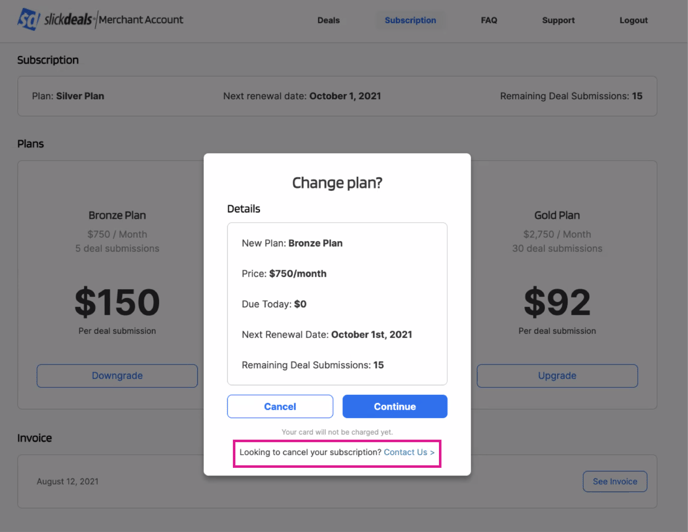
Task: Open the Deals page
Action: [328, 20]
